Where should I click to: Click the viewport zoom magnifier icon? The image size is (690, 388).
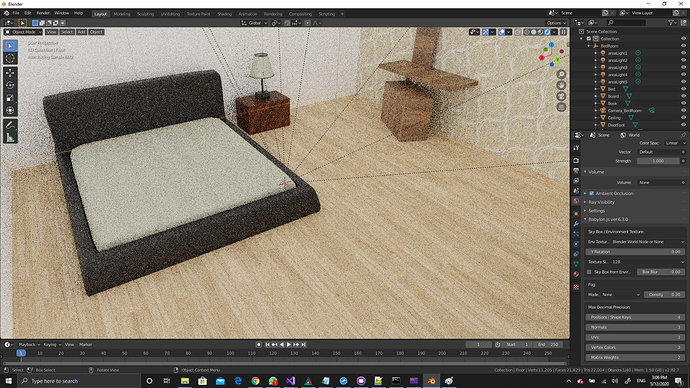click(x=561, y=74)
